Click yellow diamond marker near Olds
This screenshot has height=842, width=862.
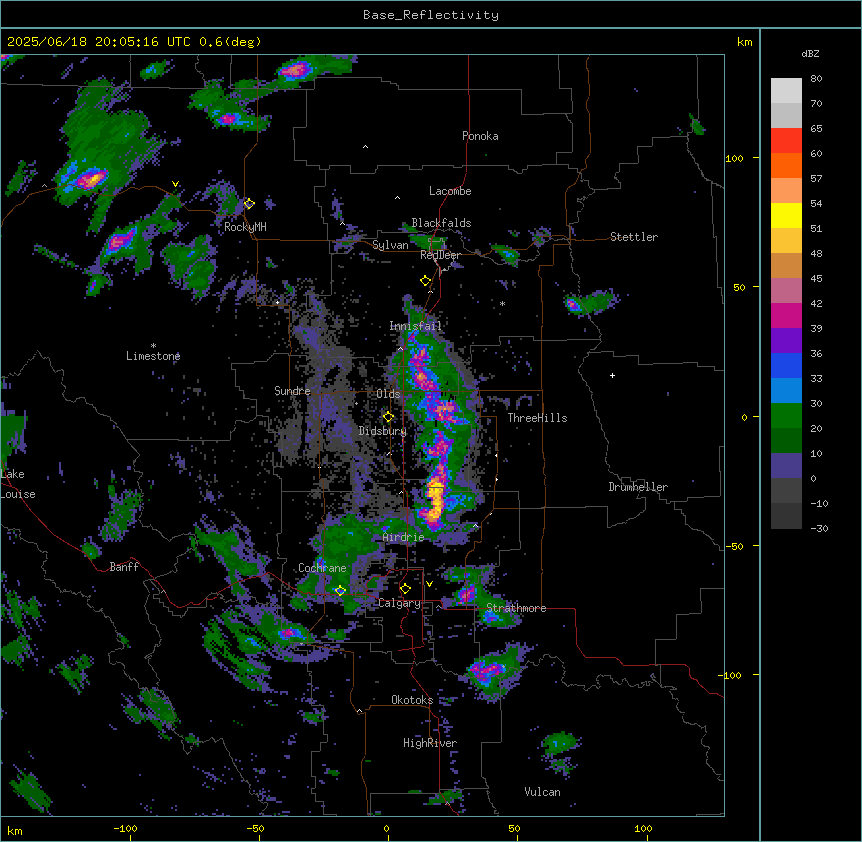tap(388, 417)
